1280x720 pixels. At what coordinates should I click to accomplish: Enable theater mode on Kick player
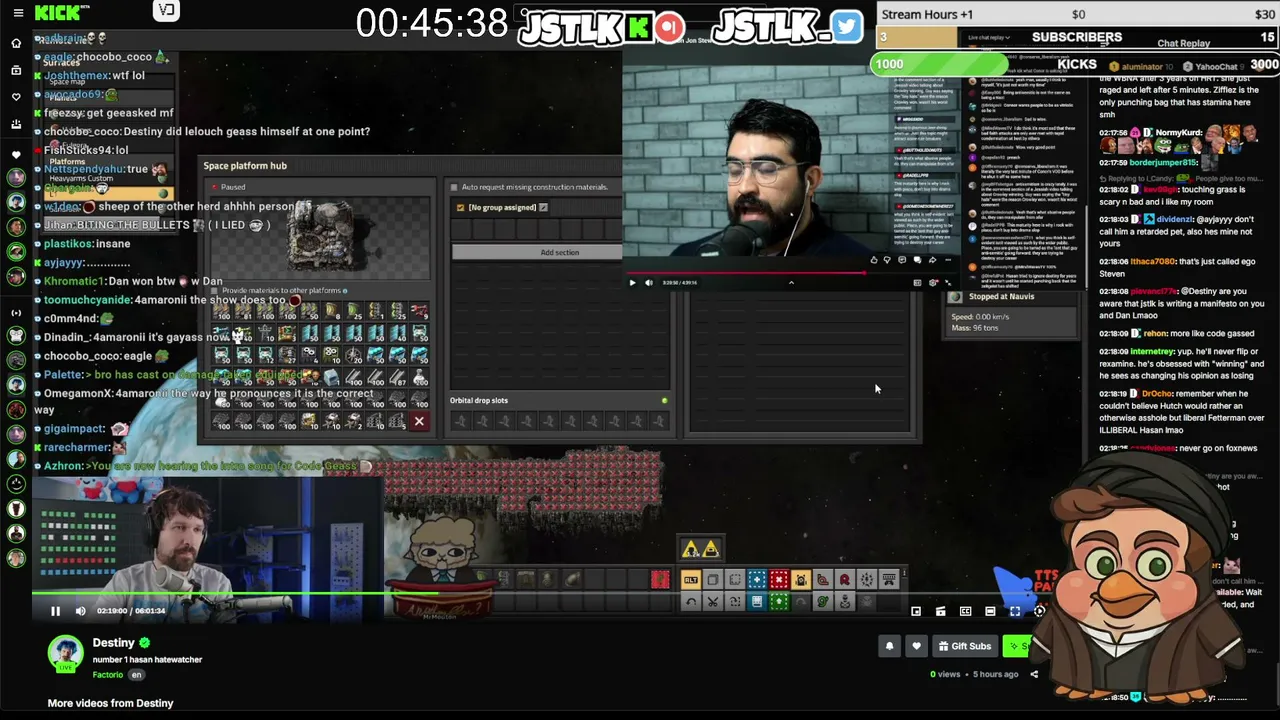pyautogui.click(x=990, y=611)
